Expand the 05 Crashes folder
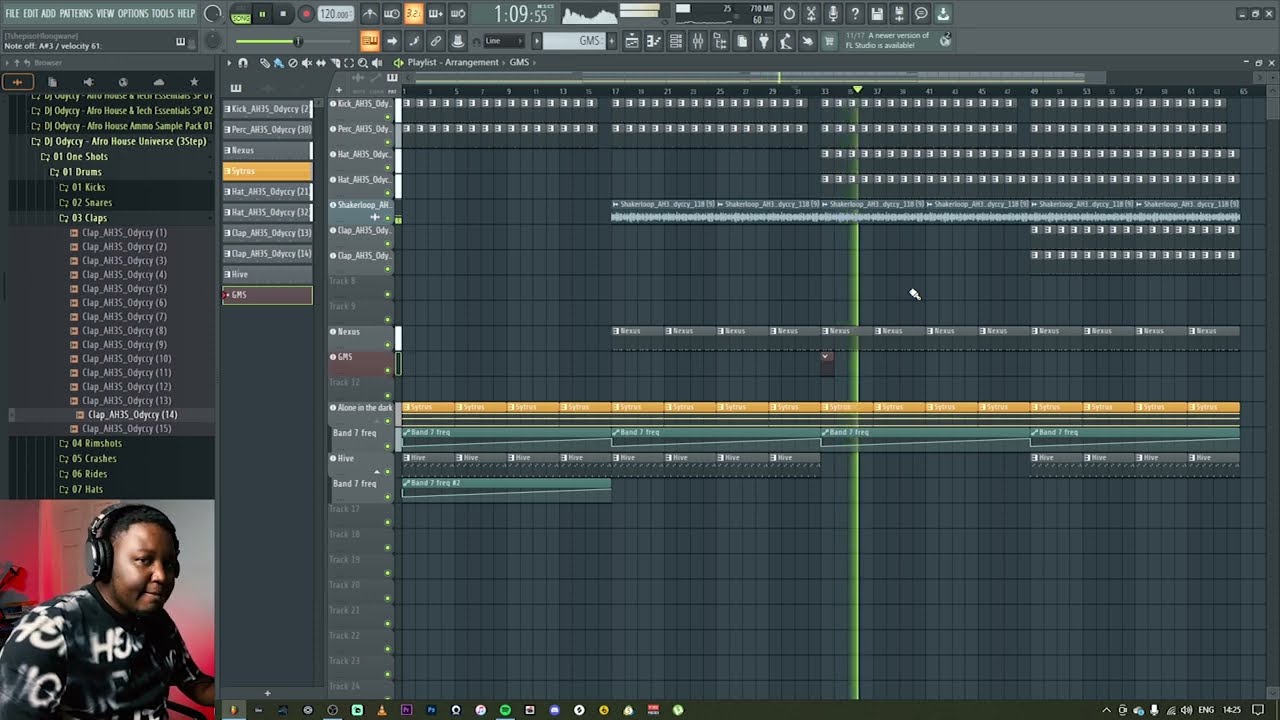Image resolution: width=1280 pixels, height=720 pixels. (x=88, y=459)
